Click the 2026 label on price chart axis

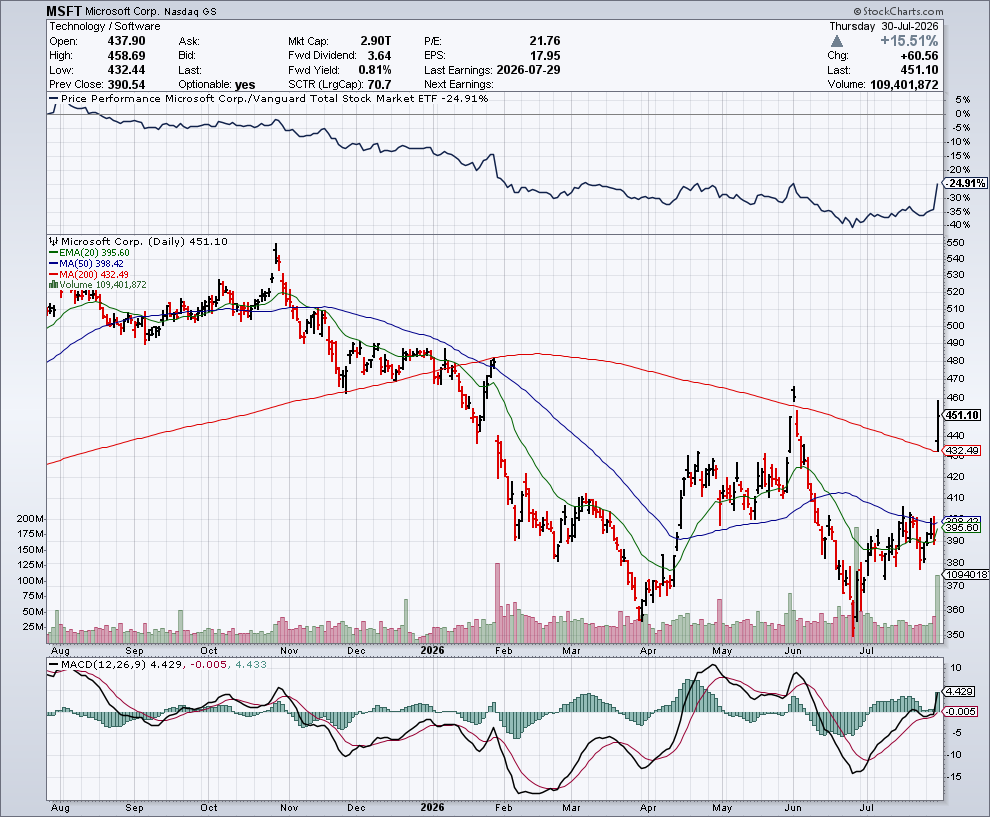432,650
